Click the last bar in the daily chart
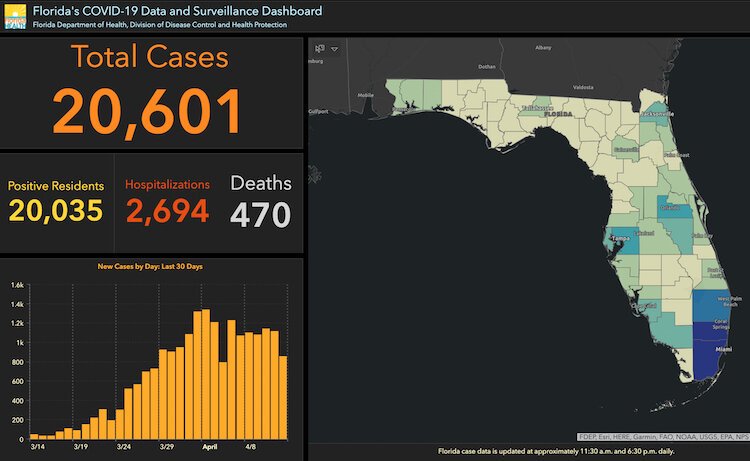 pos(283,397)
